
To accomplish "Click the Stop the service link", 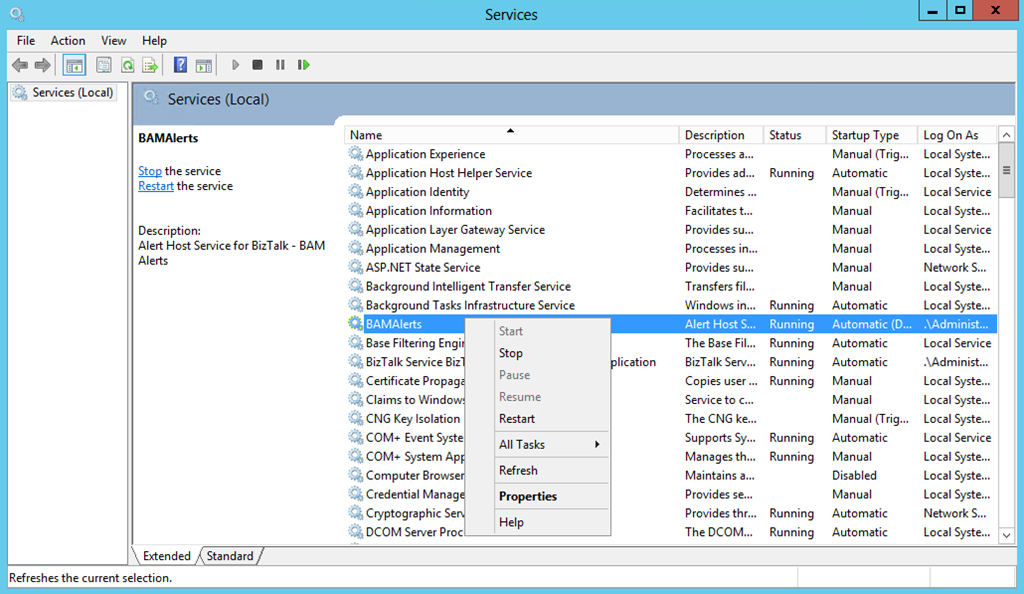I will 150,171.
